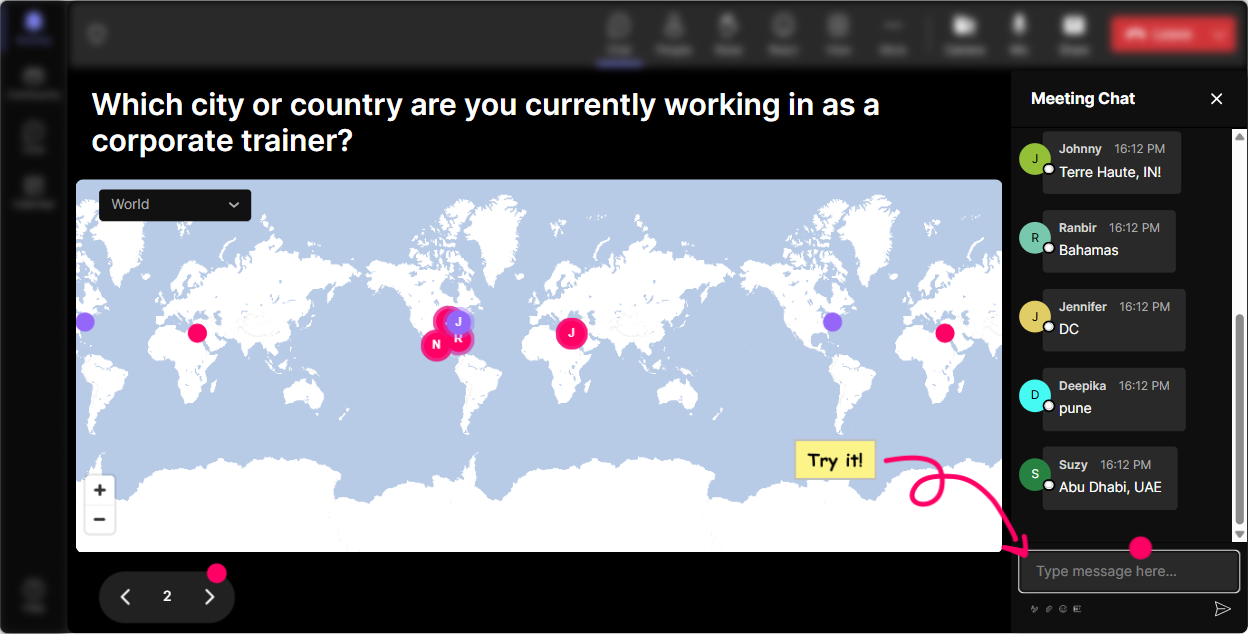Click Deepika's name in chat
The height and width of the screenshot is (634, 1248).
1082,385
